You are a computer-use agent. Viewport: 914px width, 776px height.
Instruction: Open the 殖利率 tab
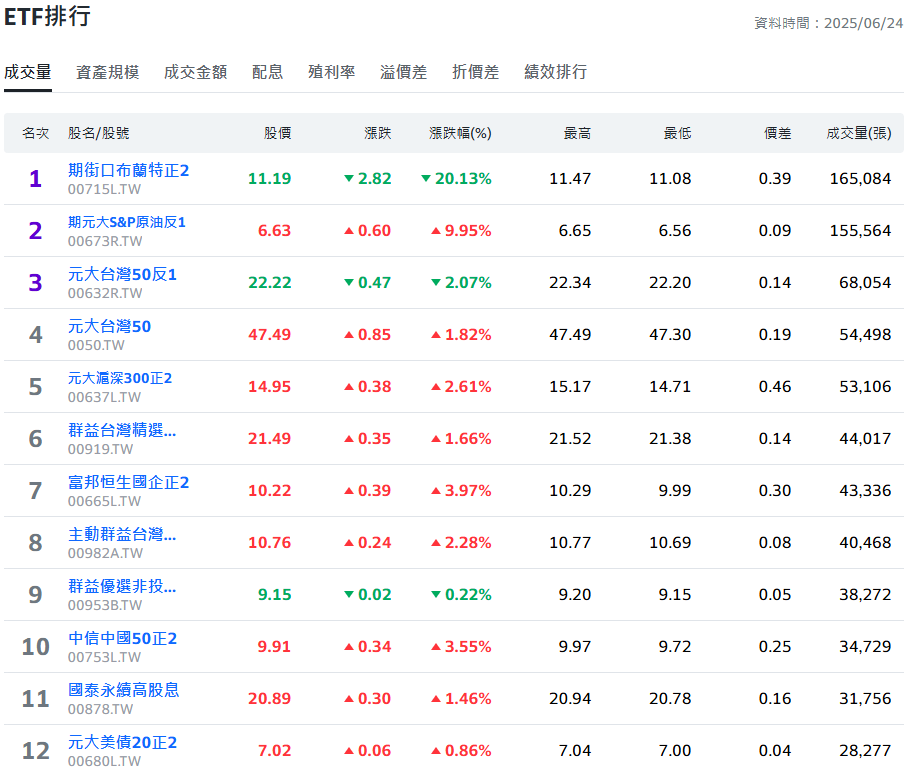[x=332, y=72]
